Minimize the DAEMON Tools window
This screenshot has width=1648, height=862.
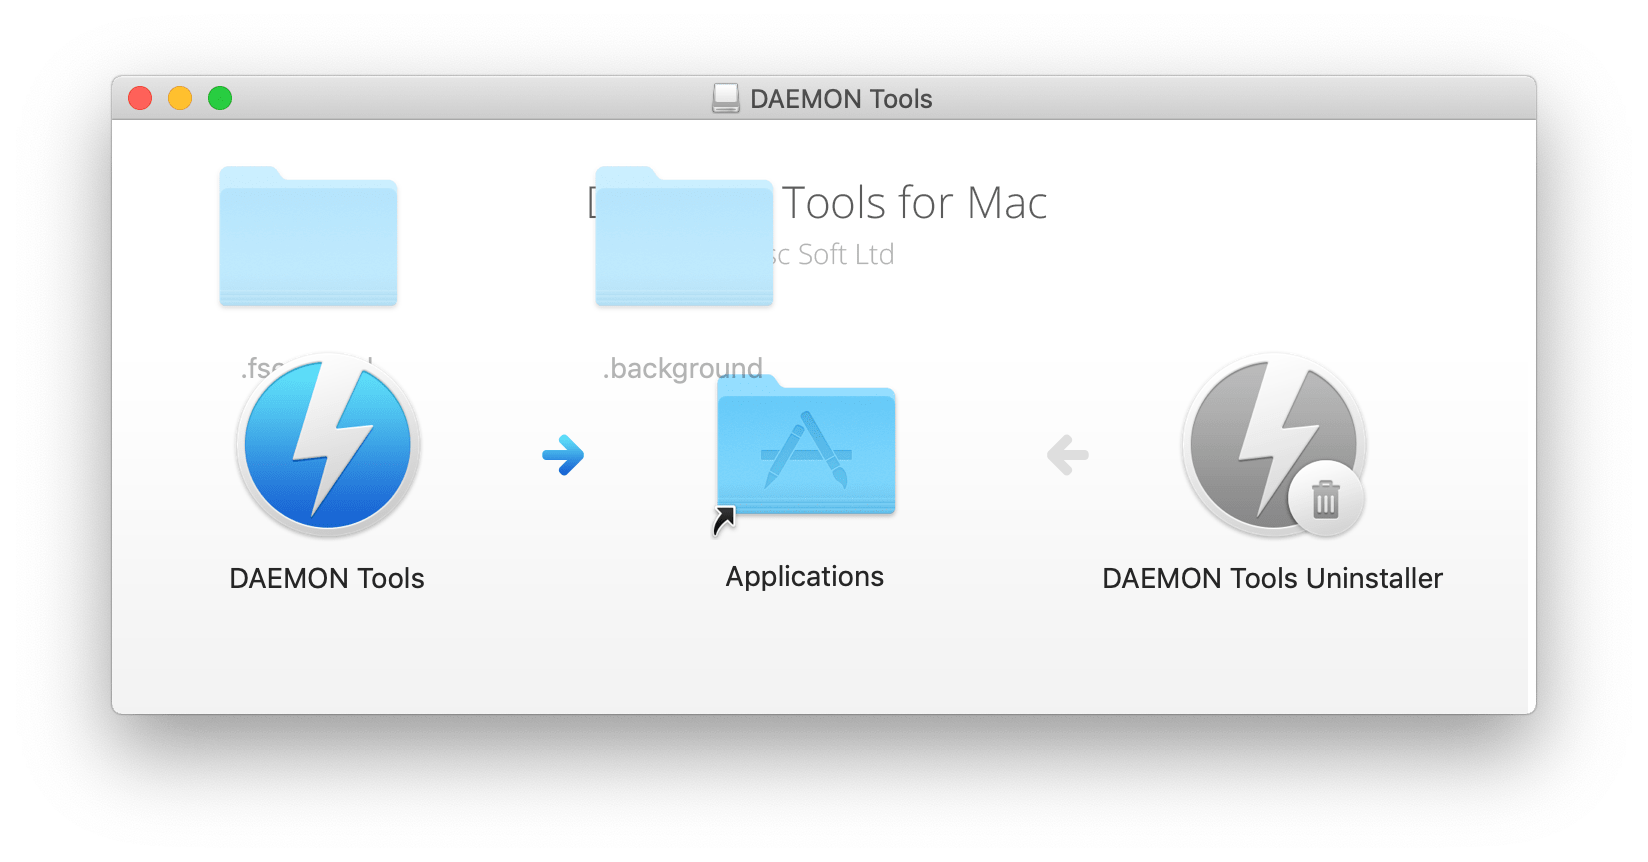[180, 98]
